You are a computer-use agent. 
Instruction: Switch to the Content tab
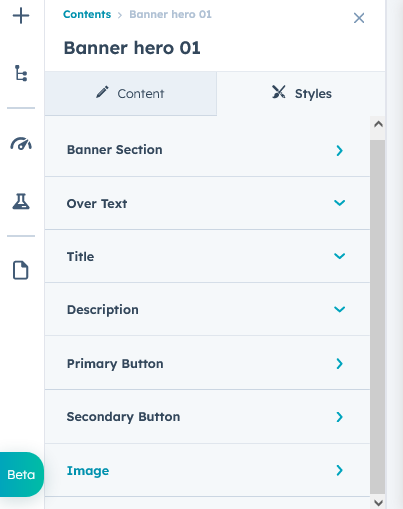(131, 94)
